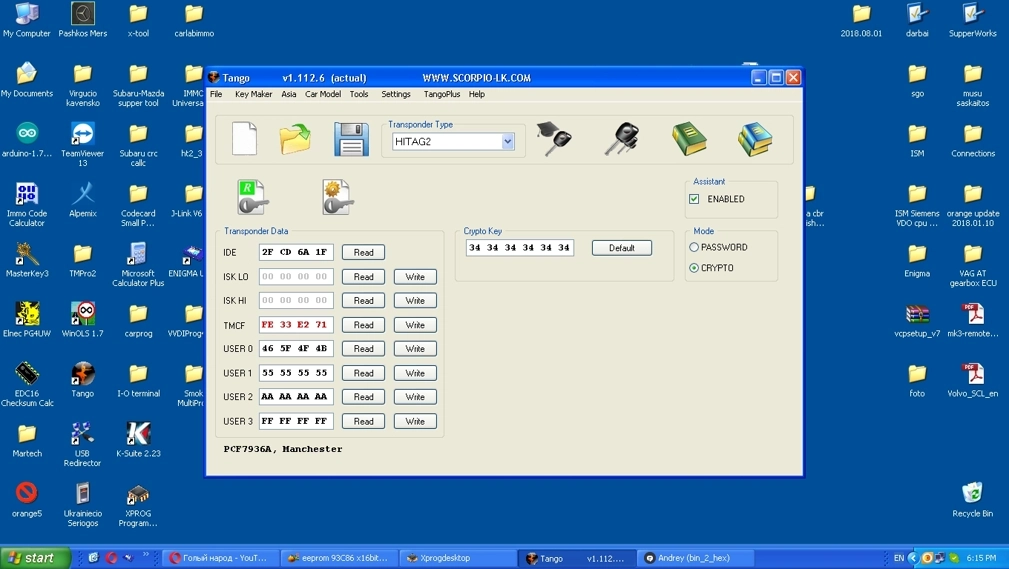Click the USER 0 value field
1009x569 pixels.
pos(296,349)
